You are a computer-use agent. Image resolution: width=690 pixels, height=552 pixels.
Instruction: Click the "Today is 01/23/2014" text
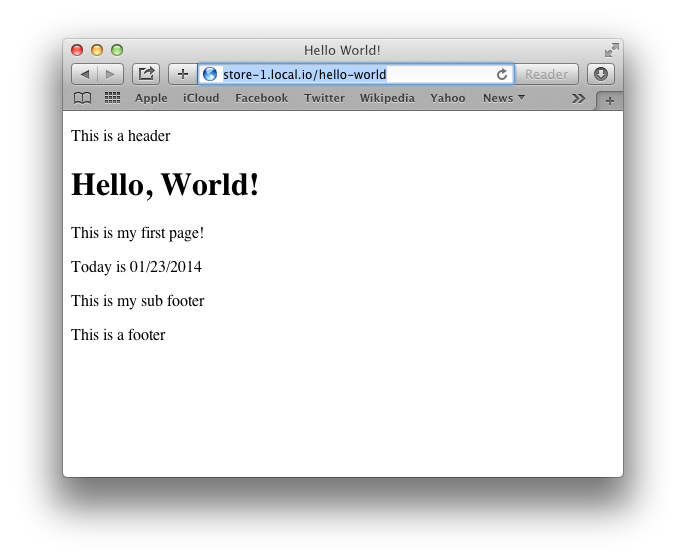pos(136,267)
